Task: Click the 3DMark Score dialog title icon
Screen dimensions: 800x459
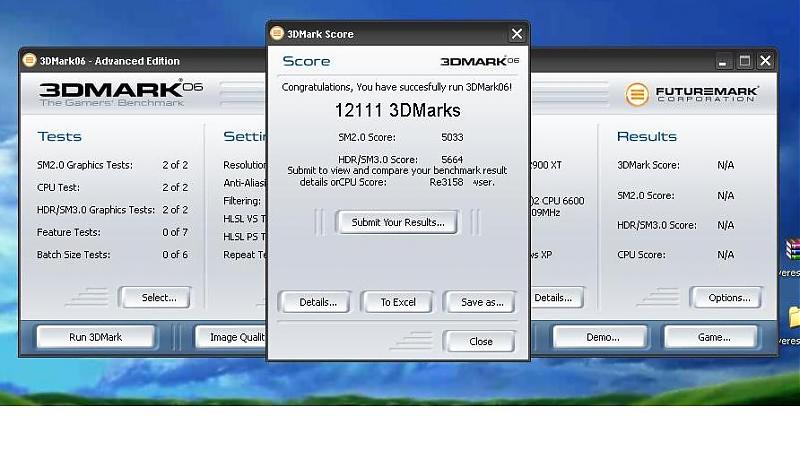Action: click(277, 34)
